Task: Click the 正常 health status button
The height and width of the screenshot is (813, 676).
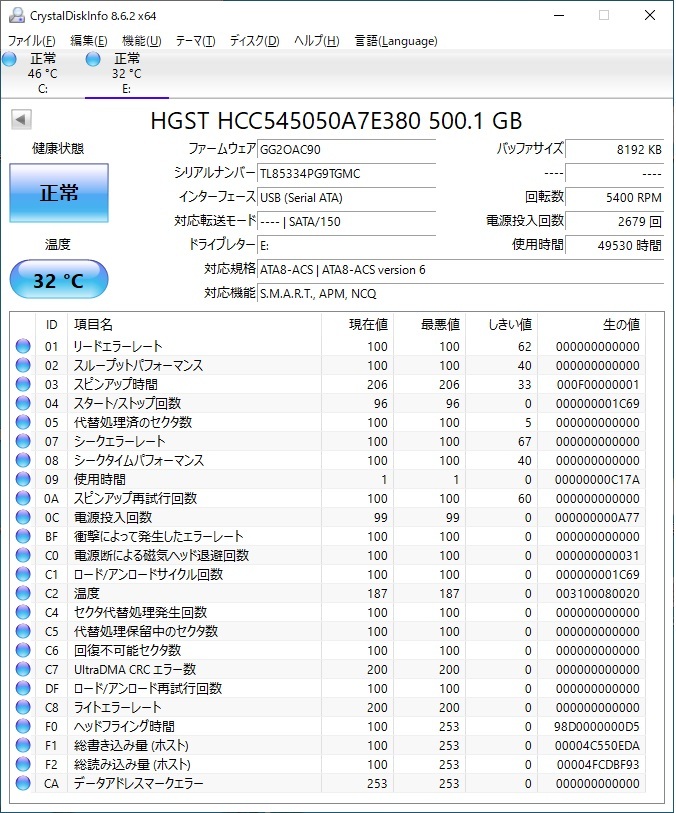Action: pyautogui.click(x=59, y=193)
